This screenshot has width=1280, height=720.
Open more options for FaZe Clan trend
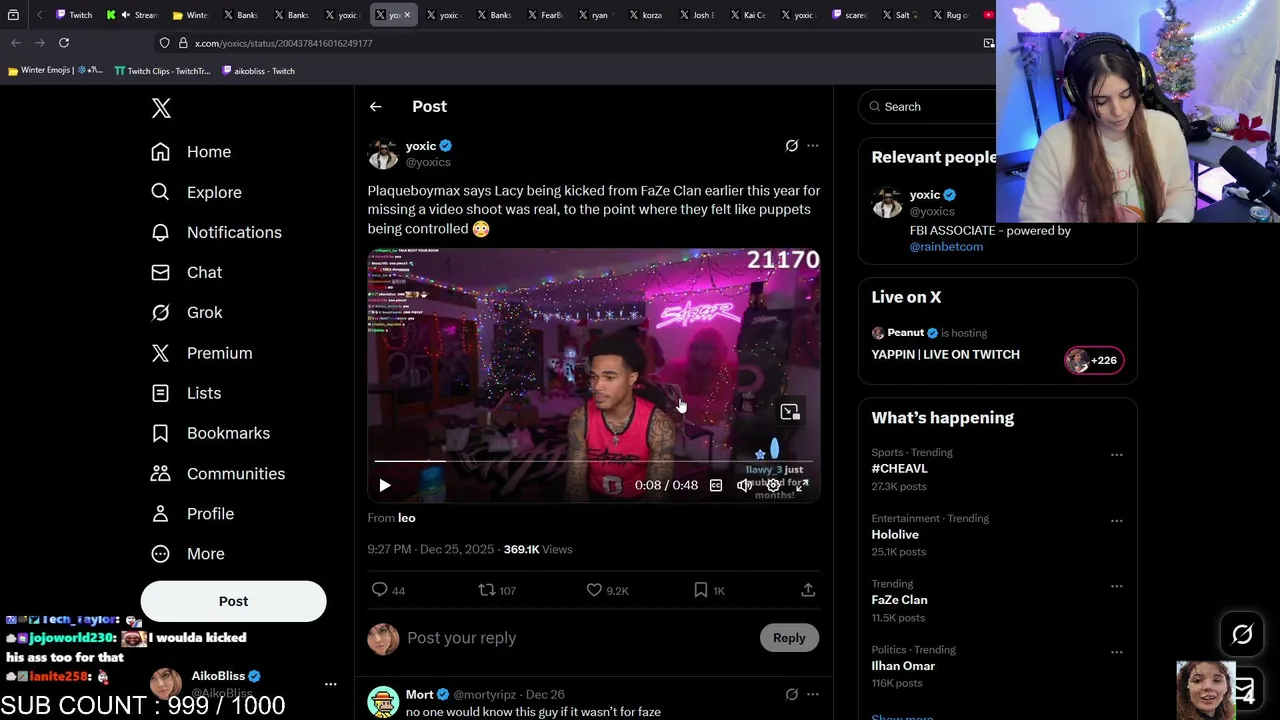[1116, 586]
